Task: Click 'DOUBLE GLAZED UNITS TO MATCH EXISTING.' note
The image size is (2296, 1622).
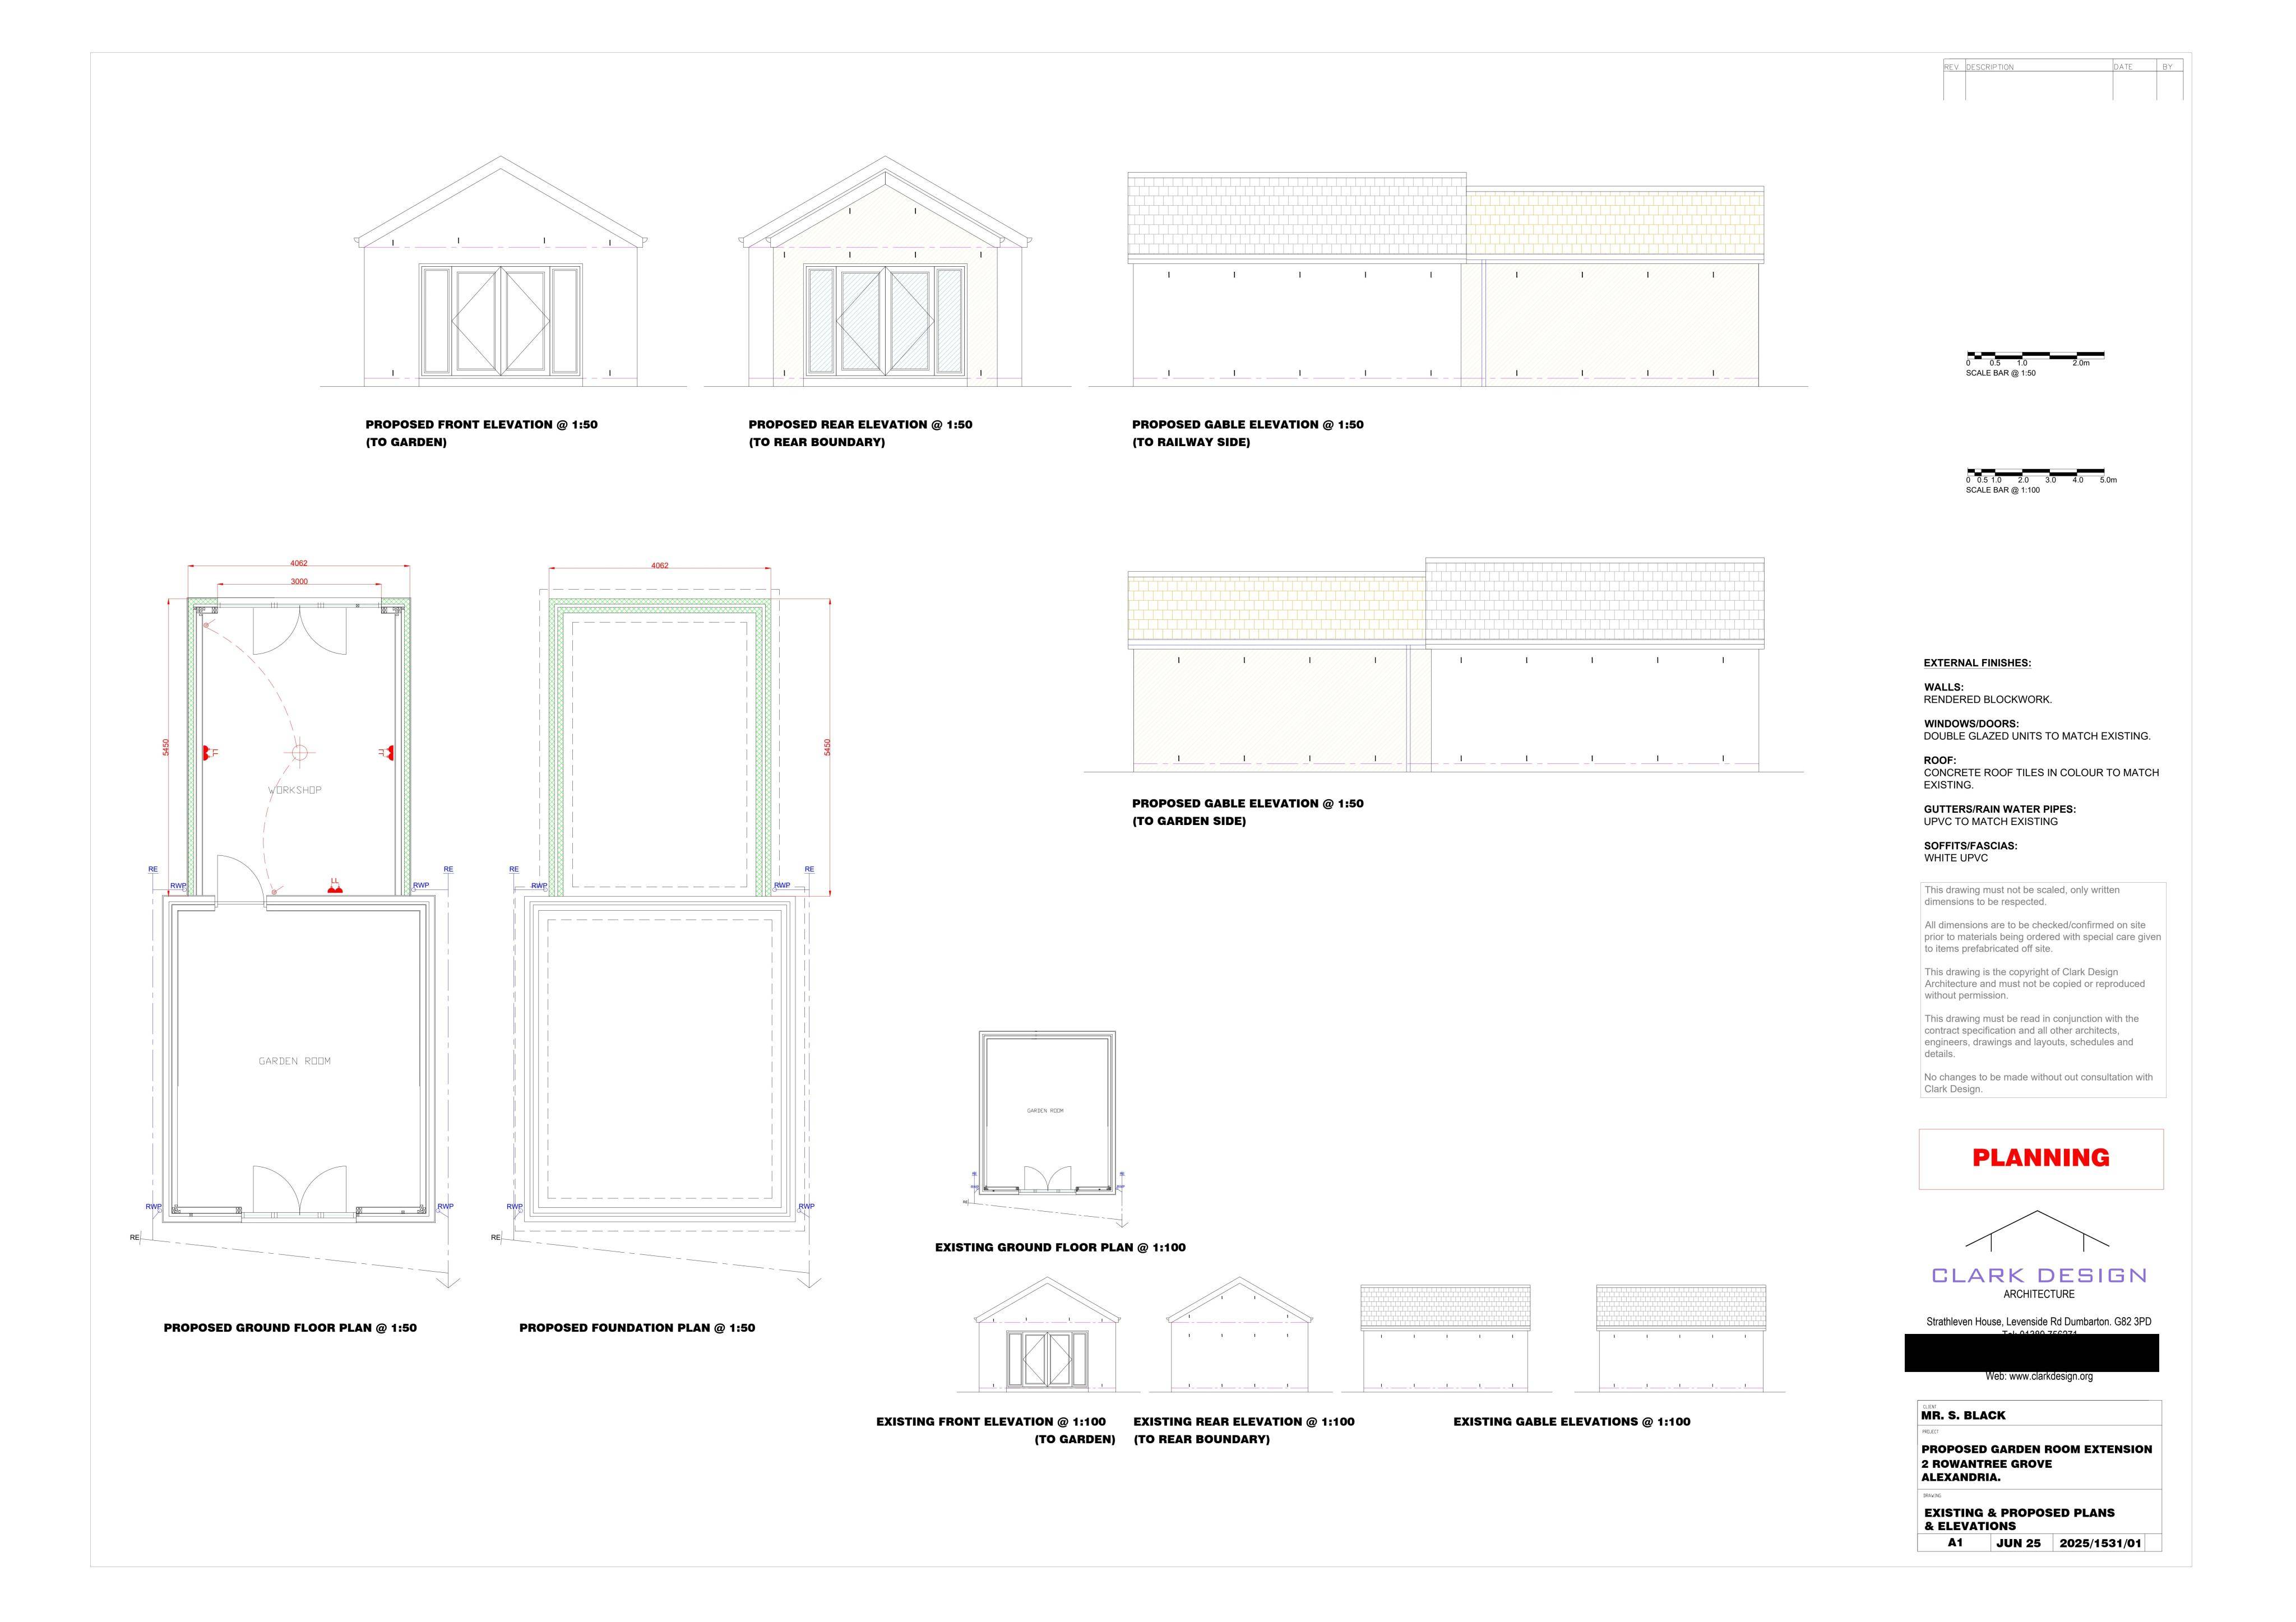Action: pos(2037,736)
